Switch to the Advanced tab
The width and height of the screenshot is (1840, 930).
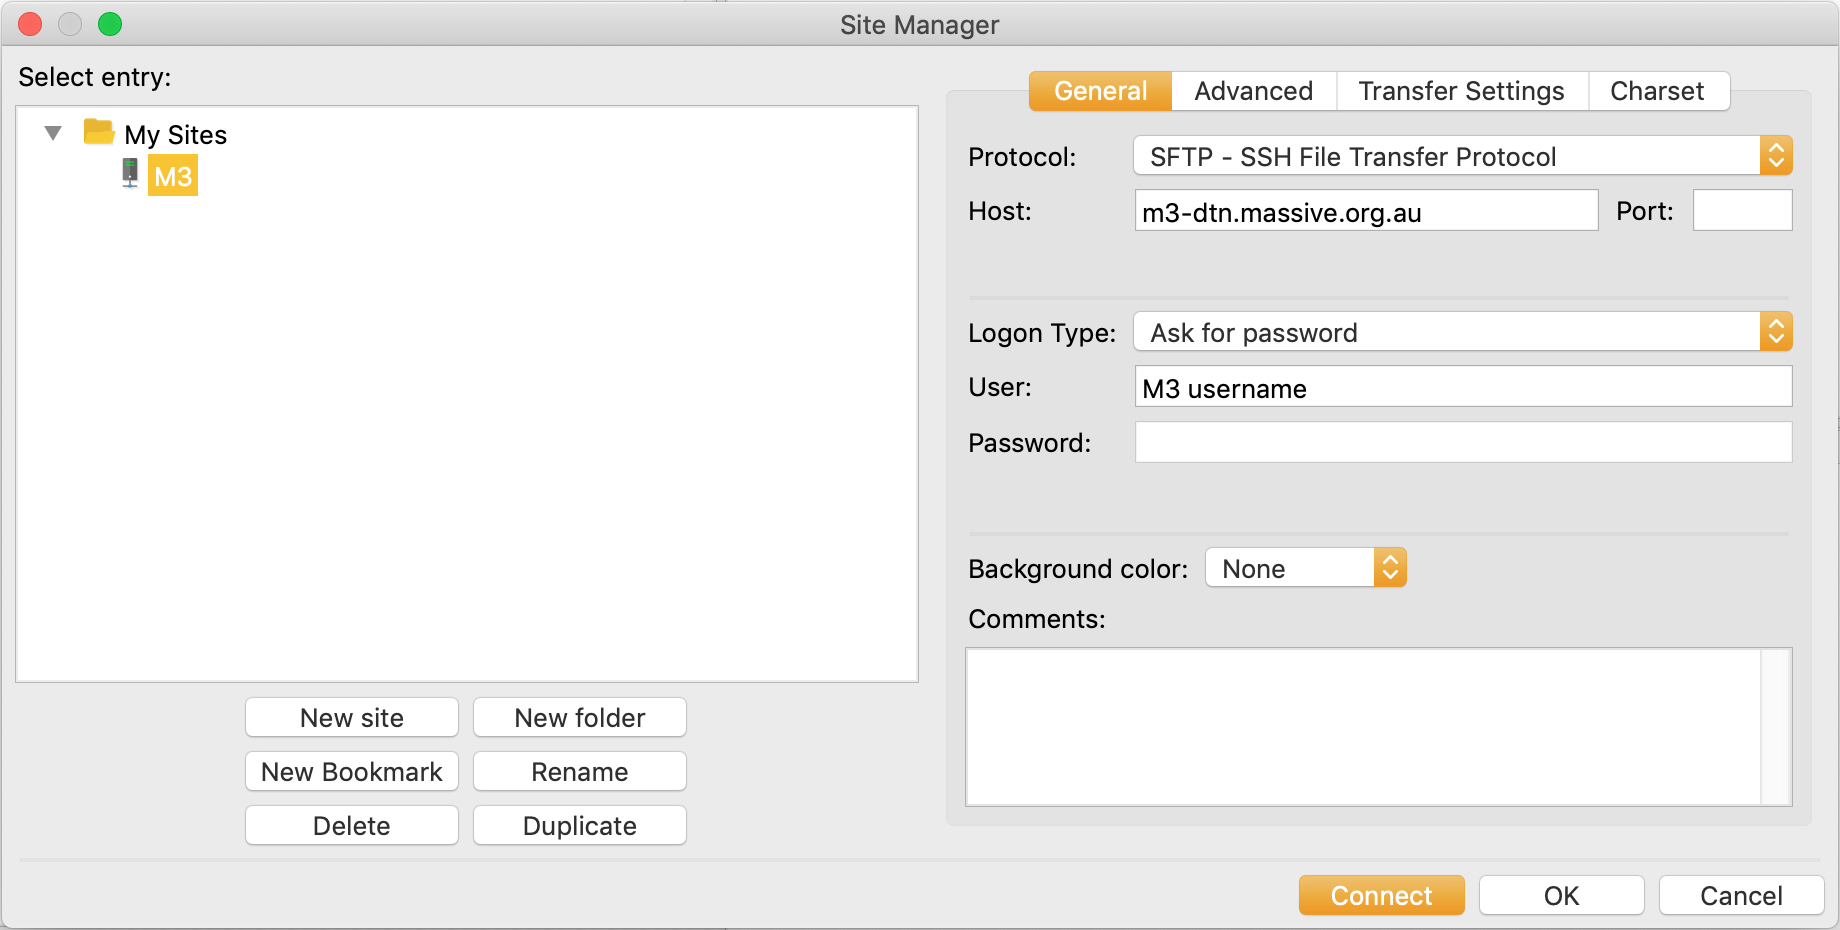coord(1253,91)
